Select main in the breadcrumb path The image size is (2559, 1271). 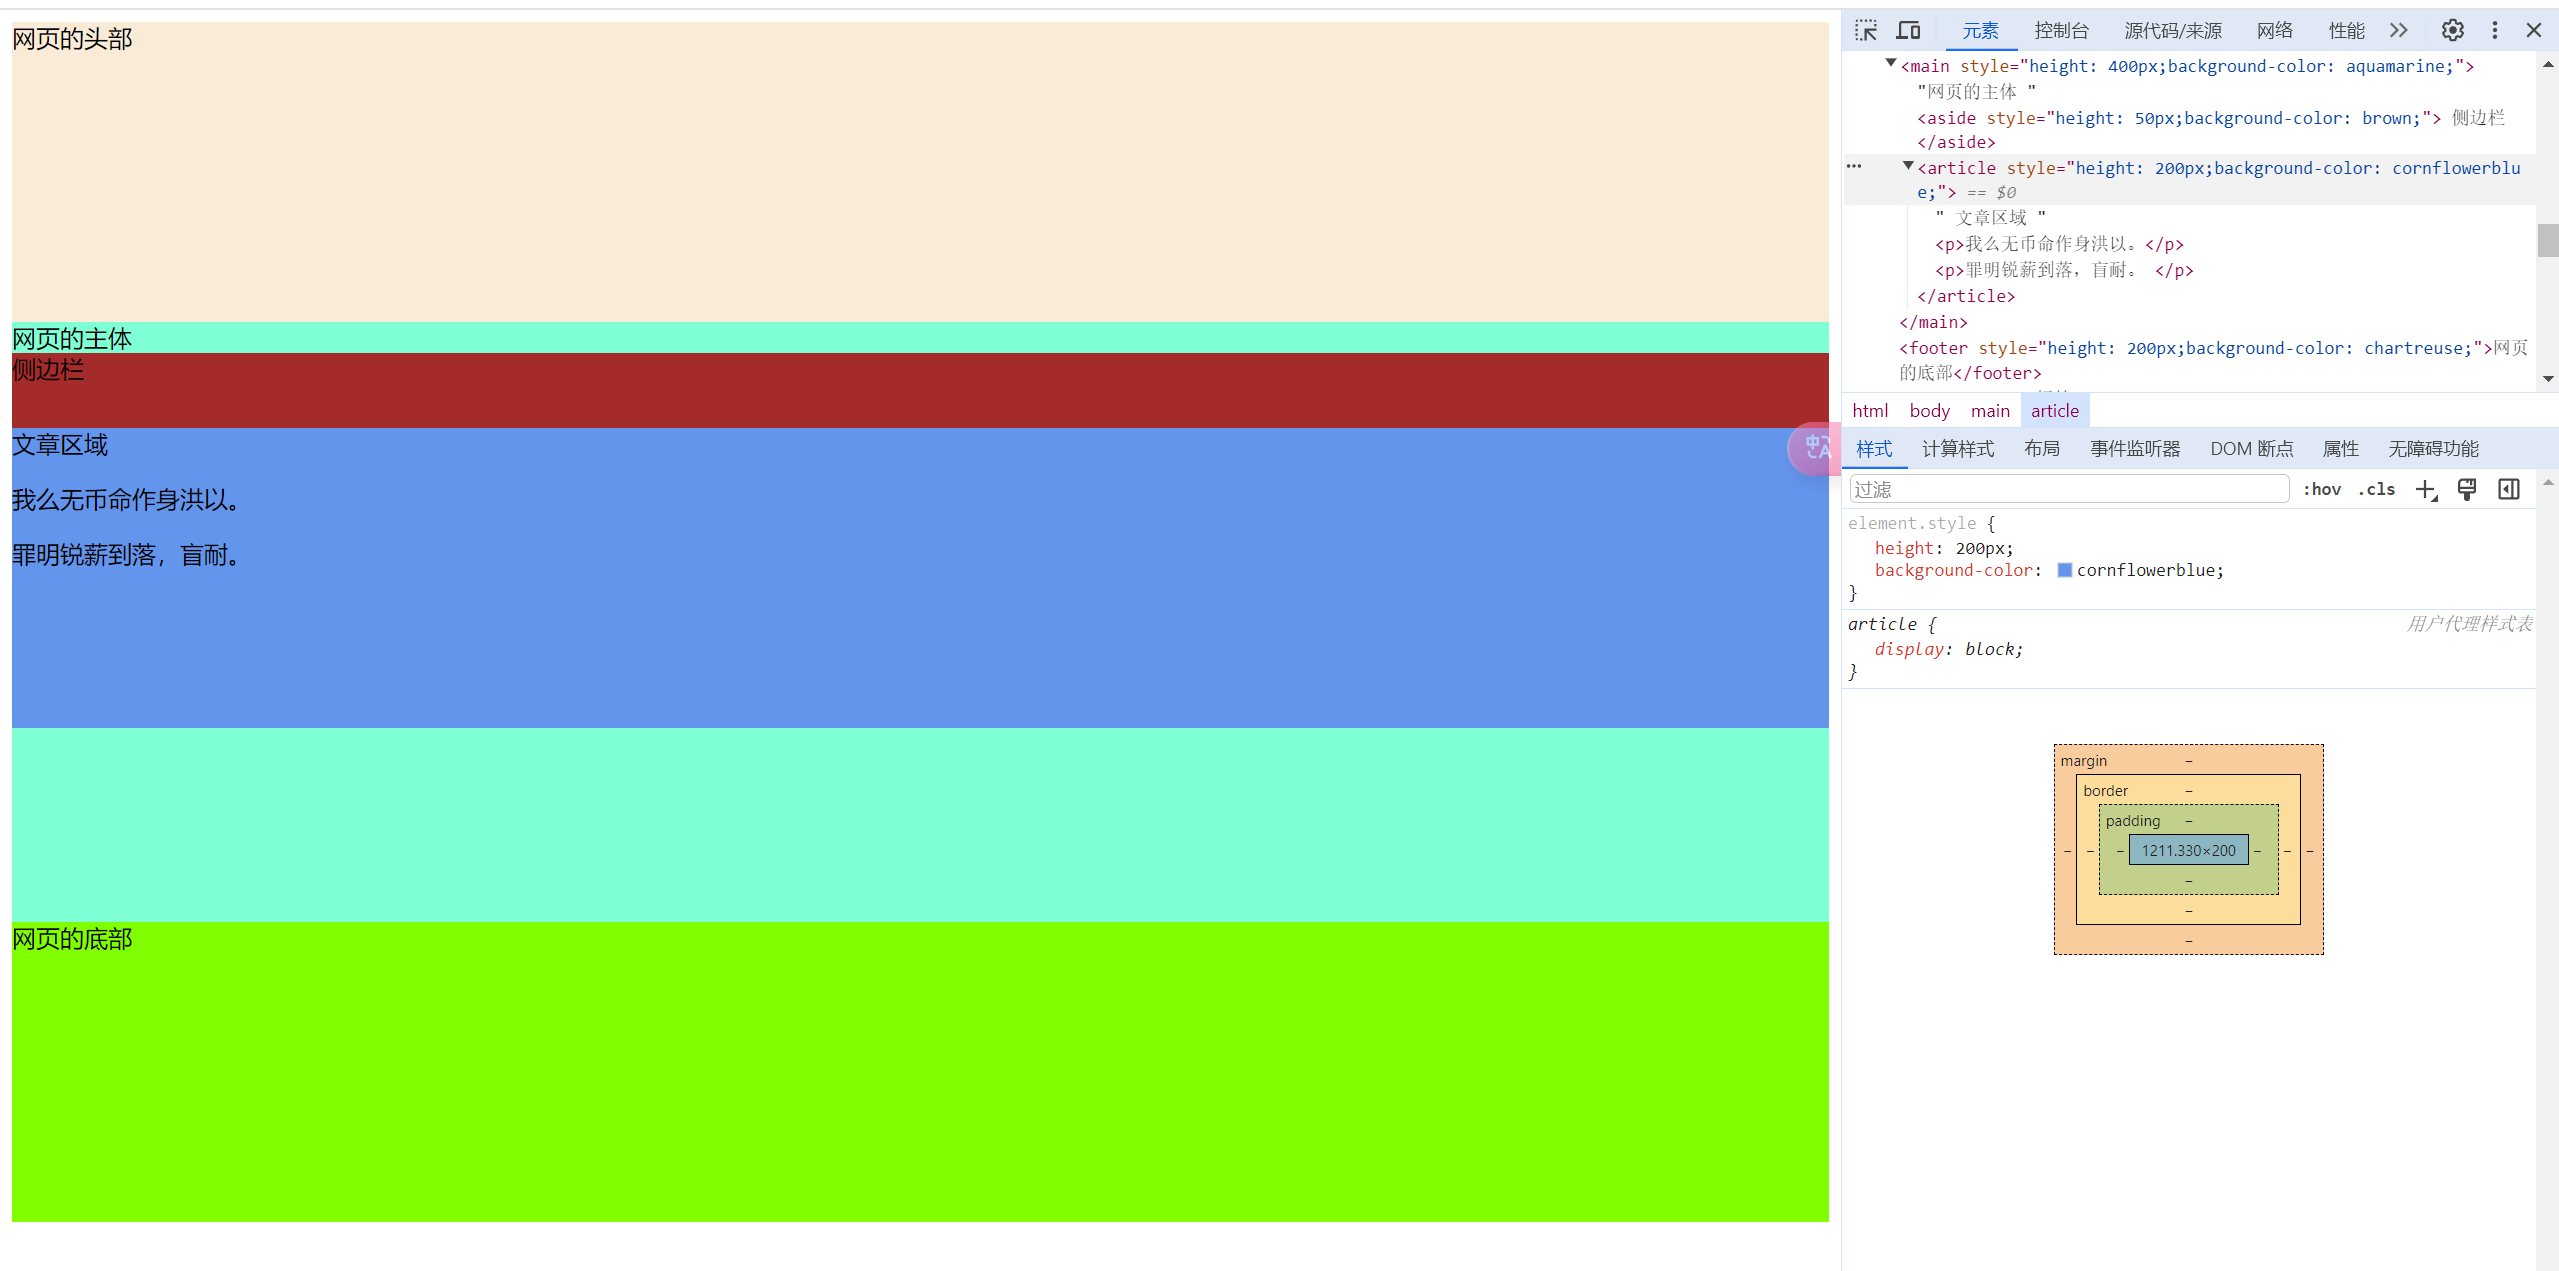(x=1989, y=411)
